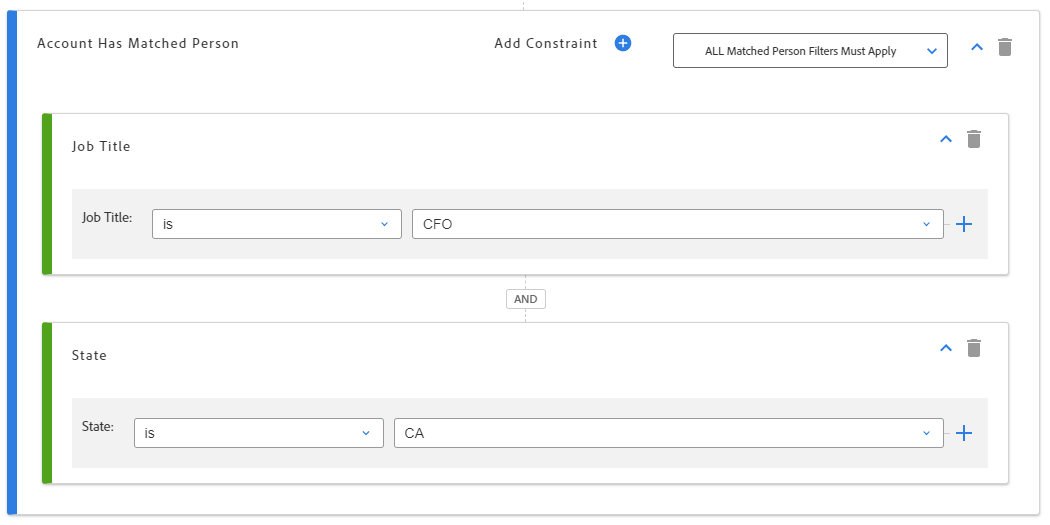Open ALL Matched Person Filters Must Apply dropdown
The width and height of the screenshot is (1050, 525).
coord(810,51)
